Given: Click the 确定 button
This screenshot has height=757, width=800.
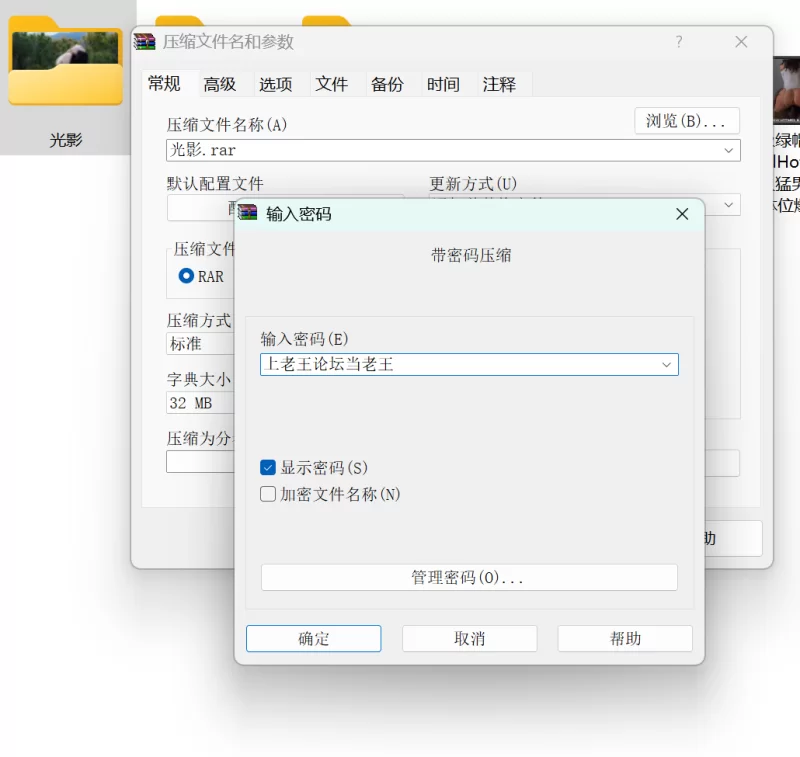Looking at the screenshot, I should [313, 639].
